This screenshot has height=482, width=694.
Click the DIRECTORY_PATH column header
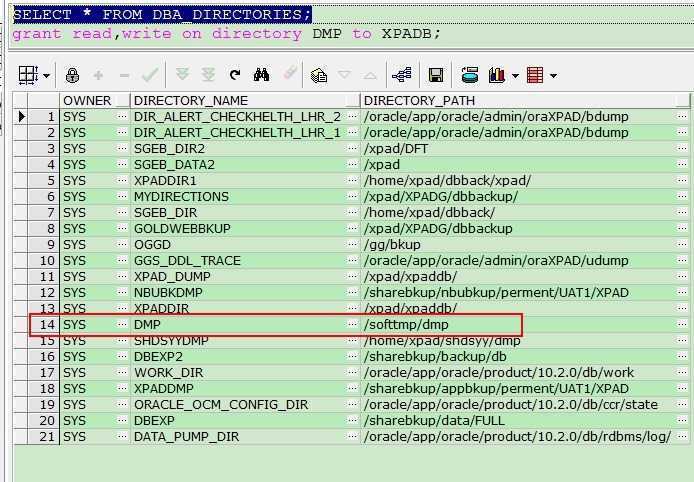tap(525, 101)
